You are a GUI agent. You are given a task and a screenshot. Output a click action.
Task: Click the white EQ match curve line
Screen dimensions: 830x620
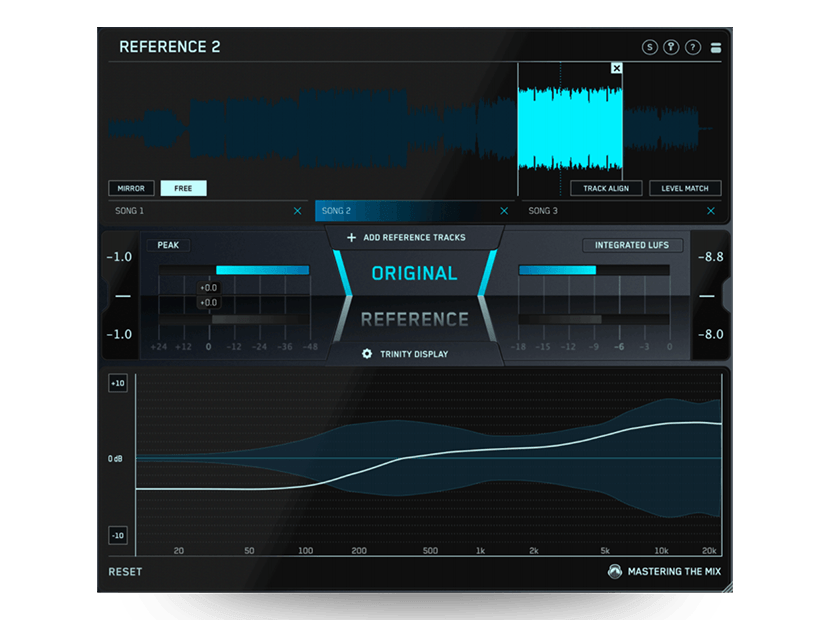click(x=429, y=454)
